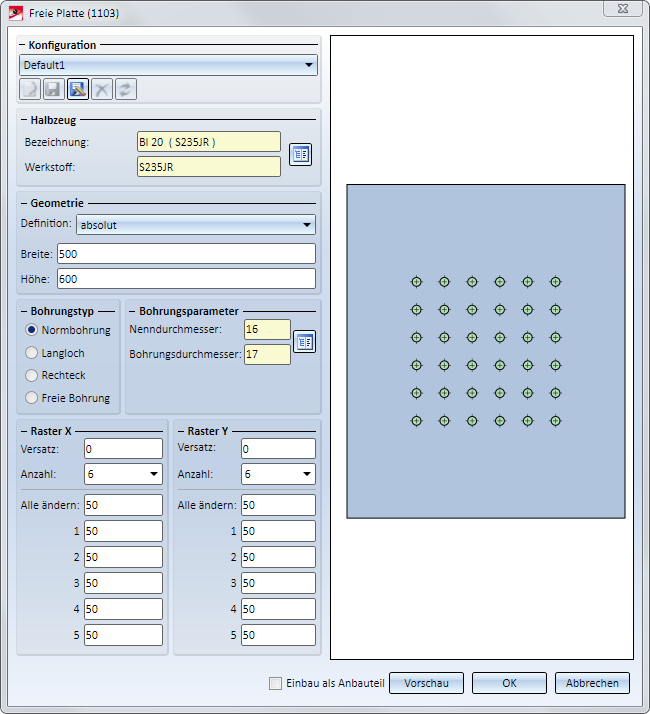Click Raster X spacing field 3

point(123,583)
